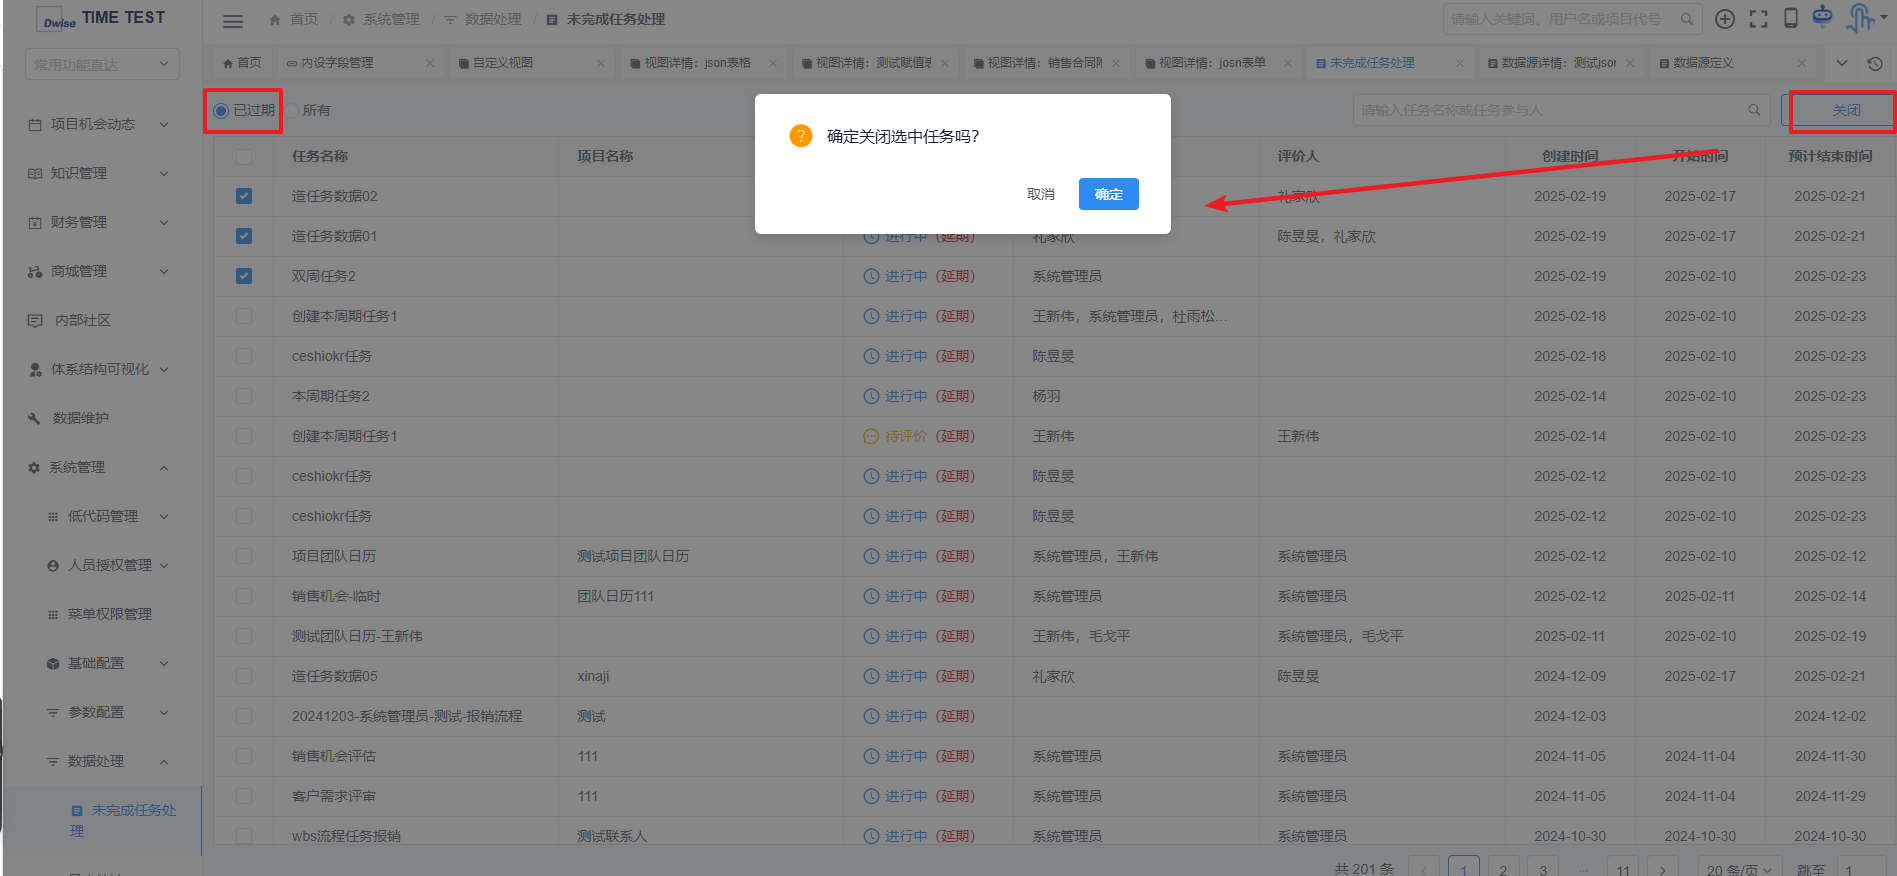
Task: Check the 项目团队日历 row checkbox
Action: tap(244, 557)
